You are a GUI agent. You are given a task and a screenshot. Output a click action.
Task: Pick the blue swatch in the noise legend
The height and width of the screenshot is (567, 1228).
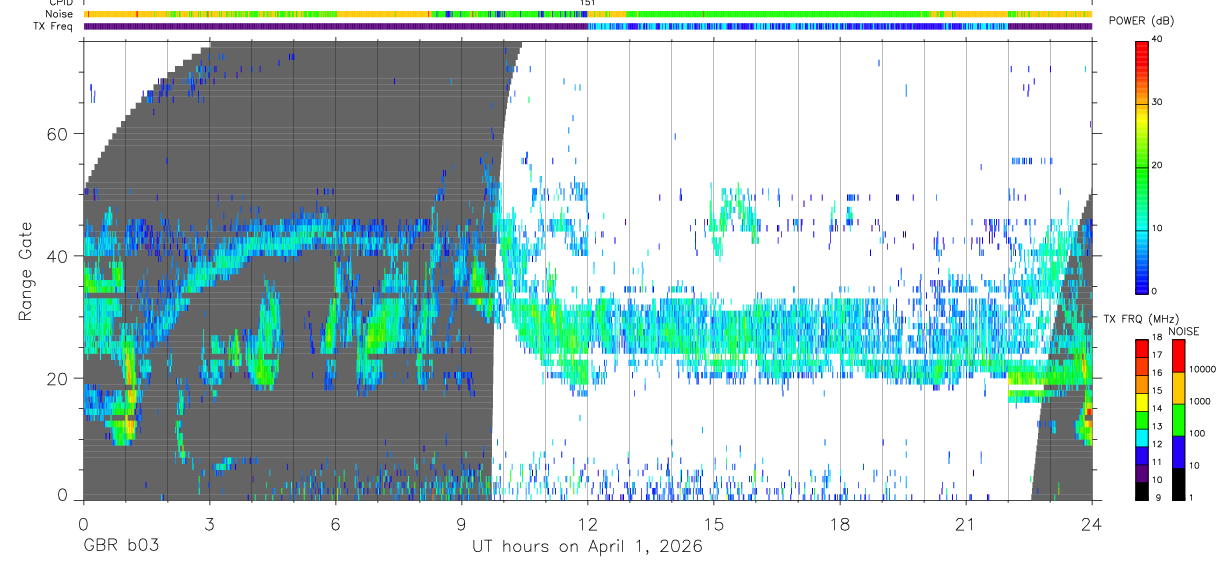[1177, 452]
